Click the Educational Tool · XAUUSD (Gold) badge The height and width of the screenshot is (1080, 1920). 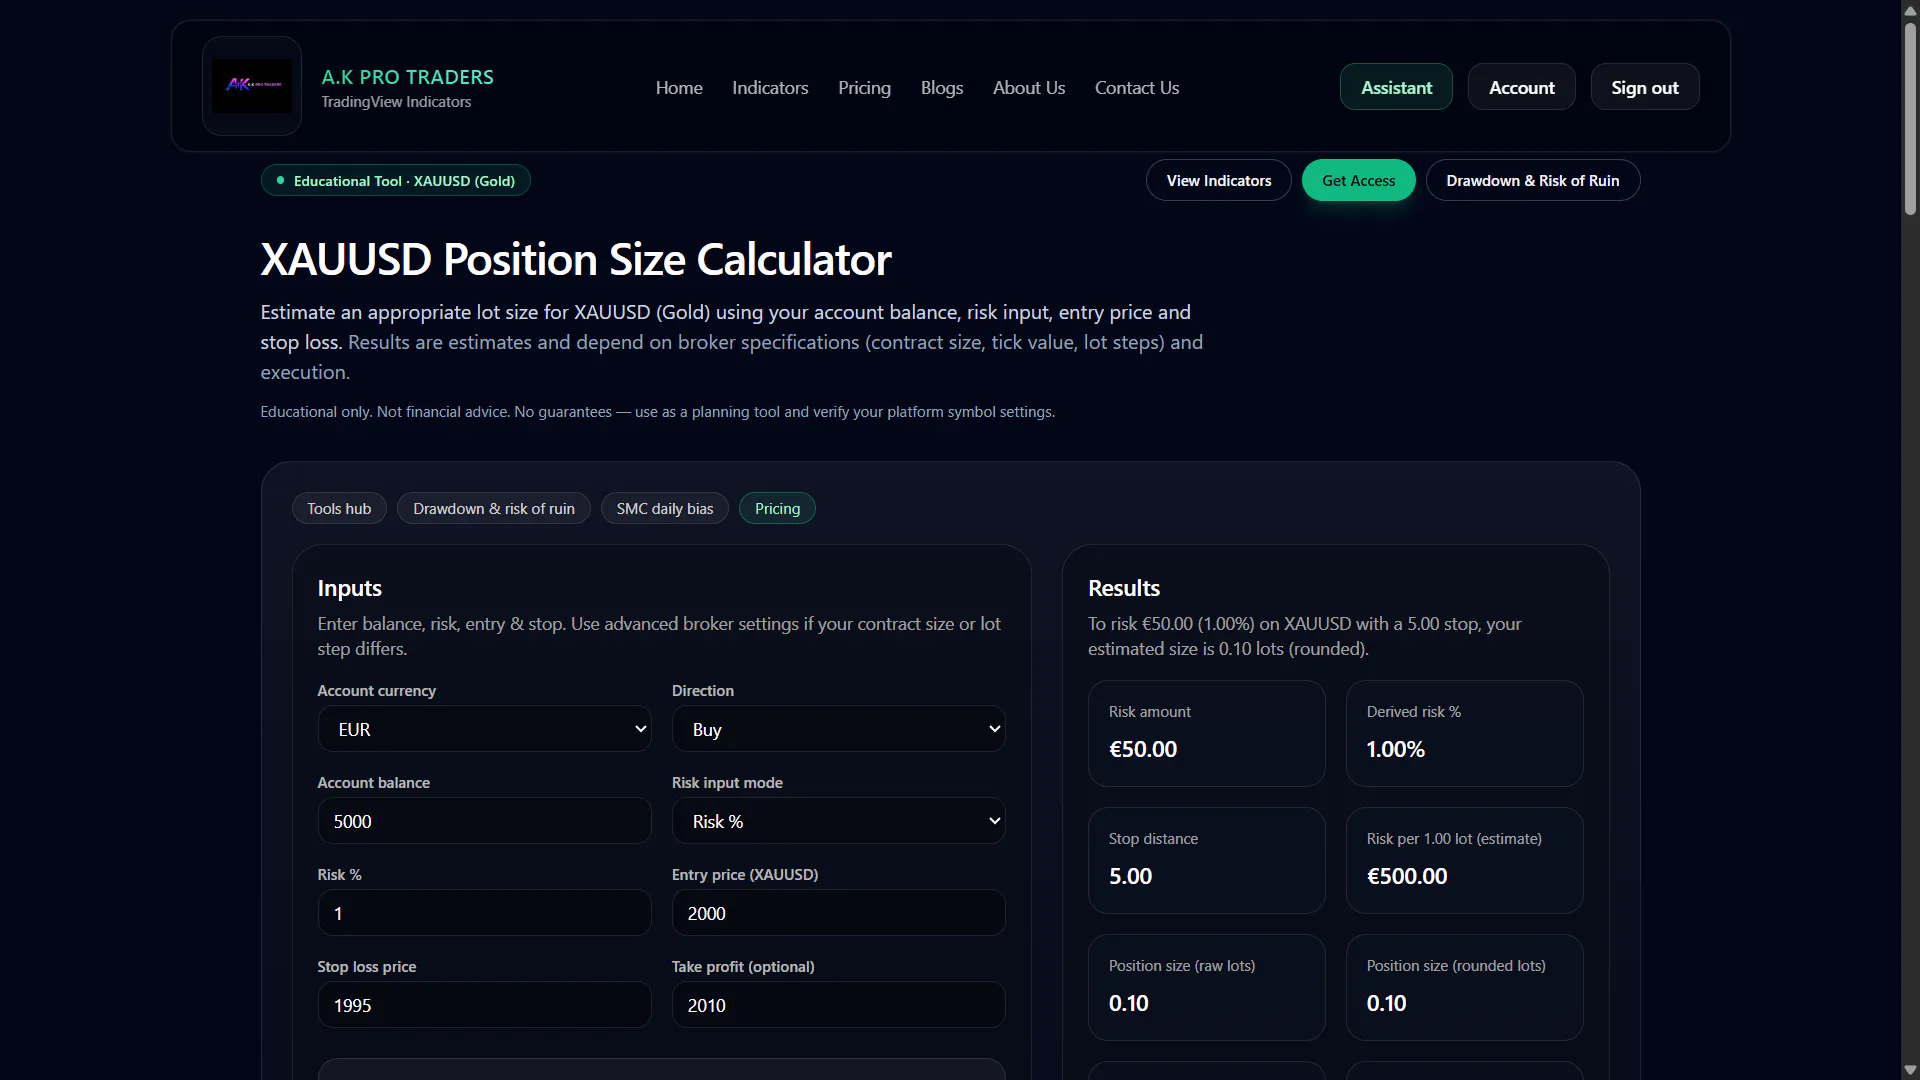(396, 181)
